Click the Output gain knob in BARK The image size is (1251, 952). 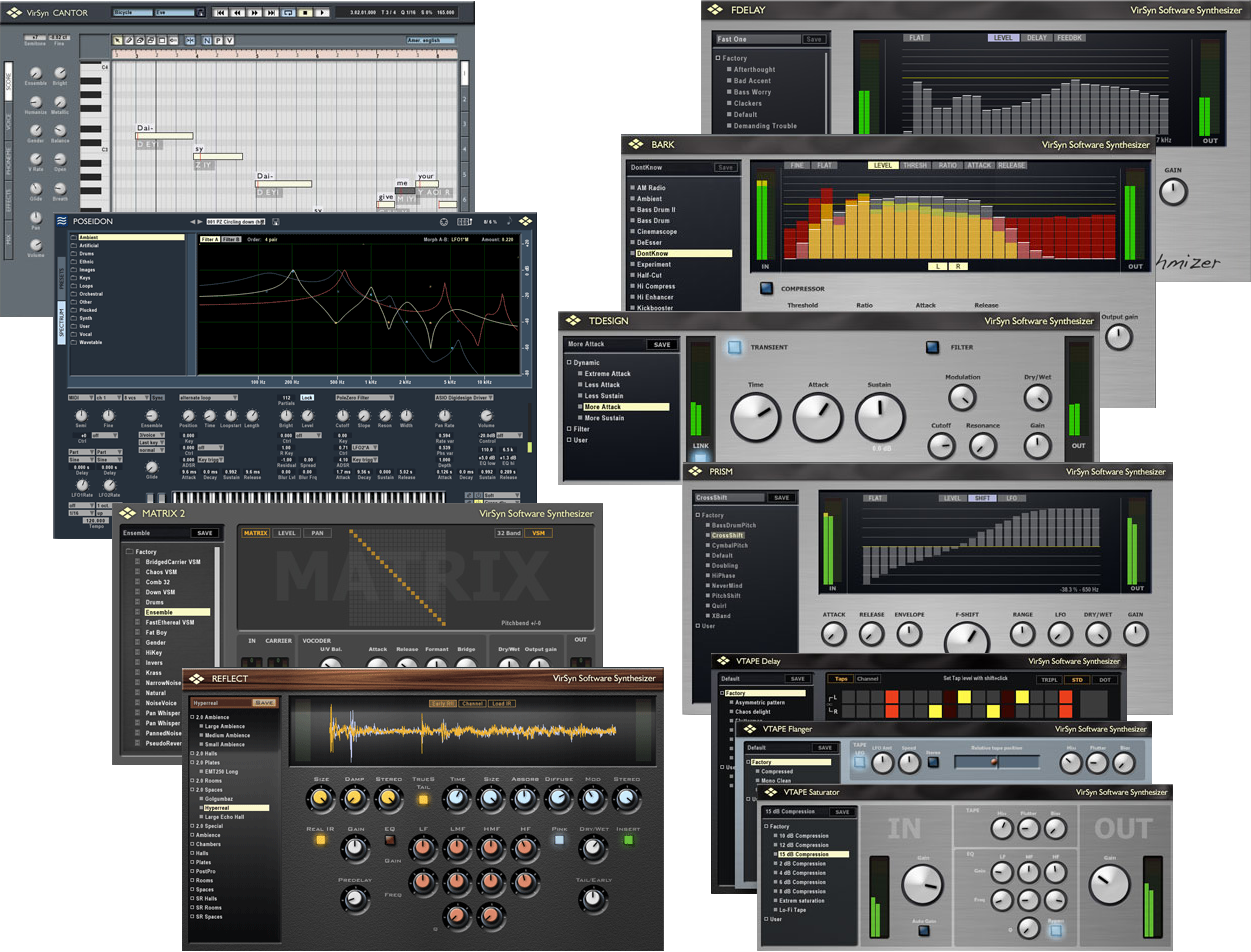1119,337
